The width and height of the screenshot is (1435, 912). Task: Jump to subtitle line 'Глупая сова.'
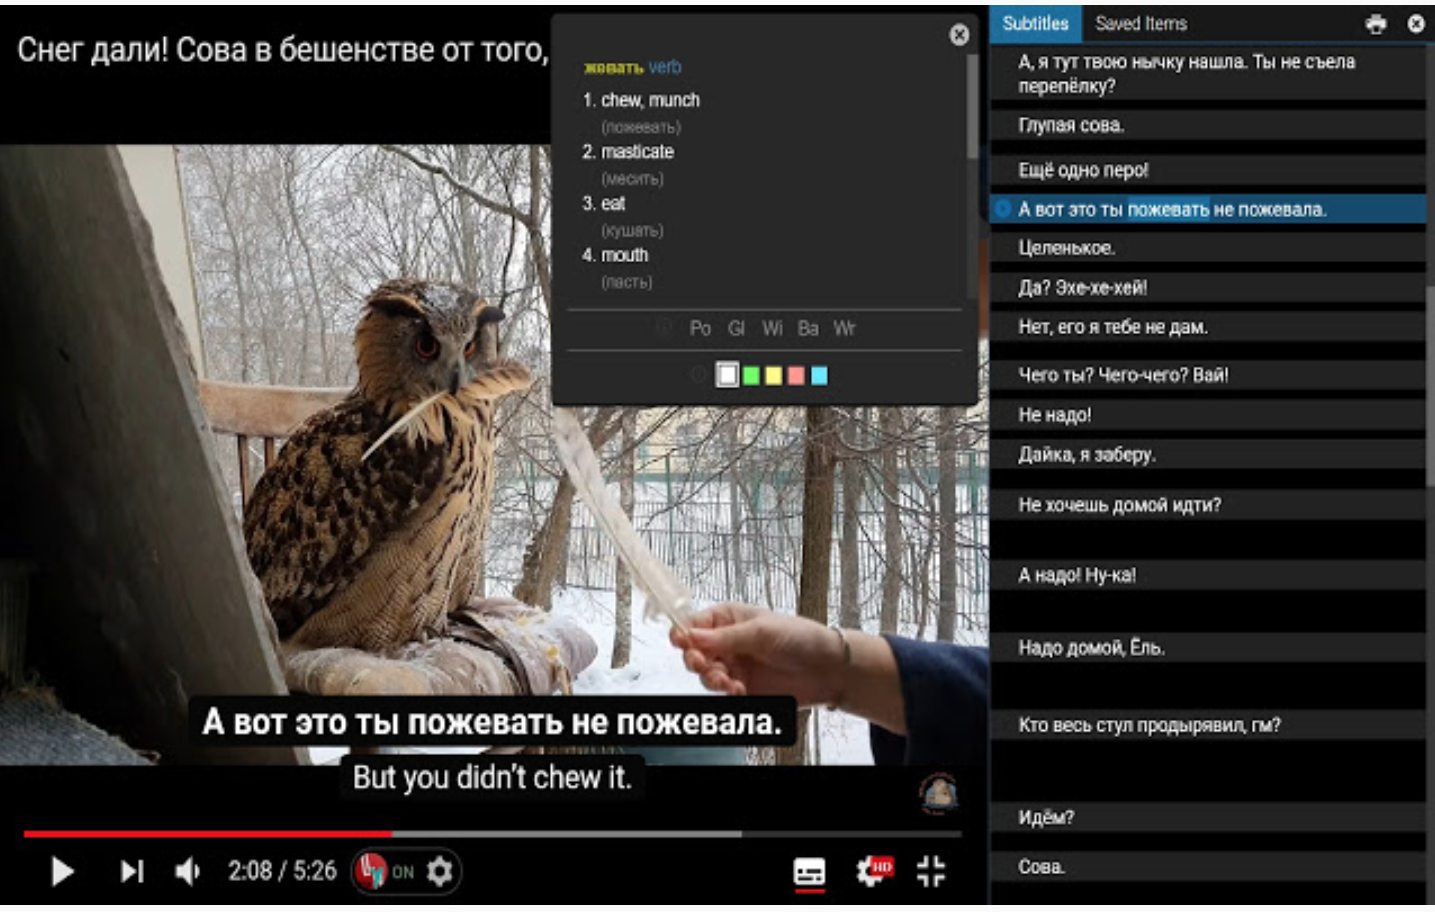tap(1207, 125)
